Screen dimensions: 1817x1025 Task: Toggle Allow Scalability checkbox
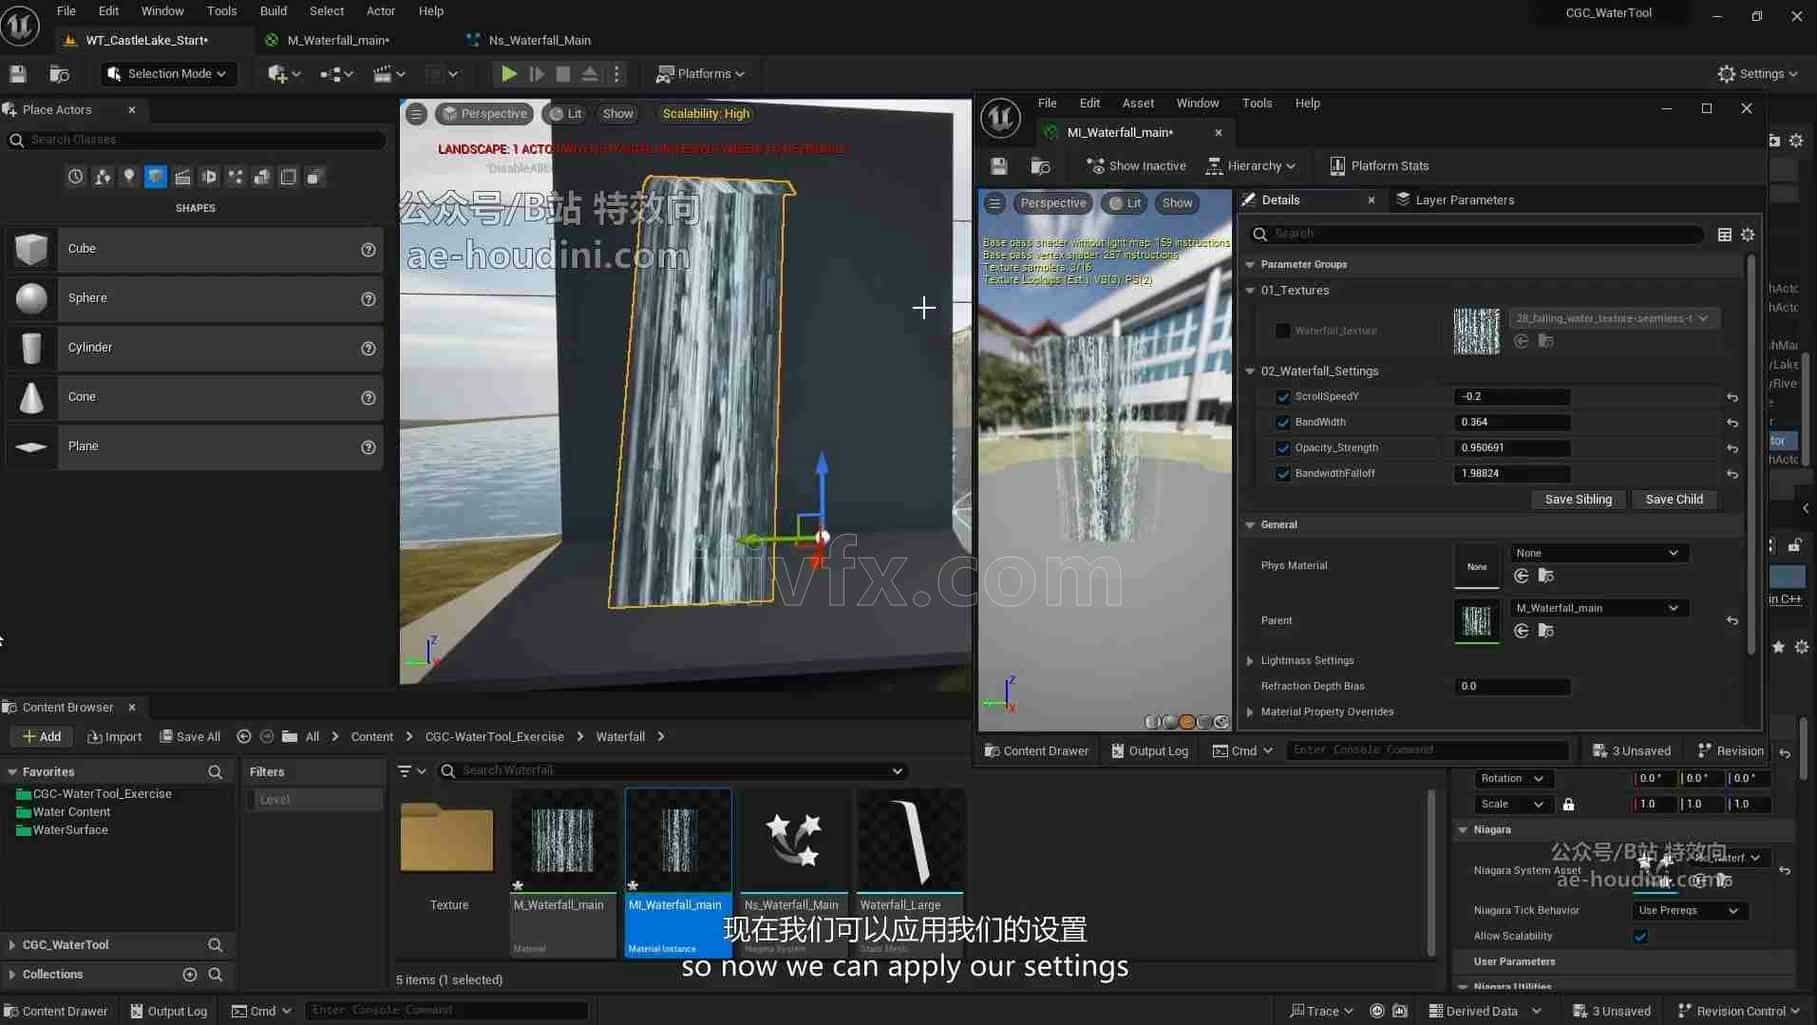(x=1640, y=936)
